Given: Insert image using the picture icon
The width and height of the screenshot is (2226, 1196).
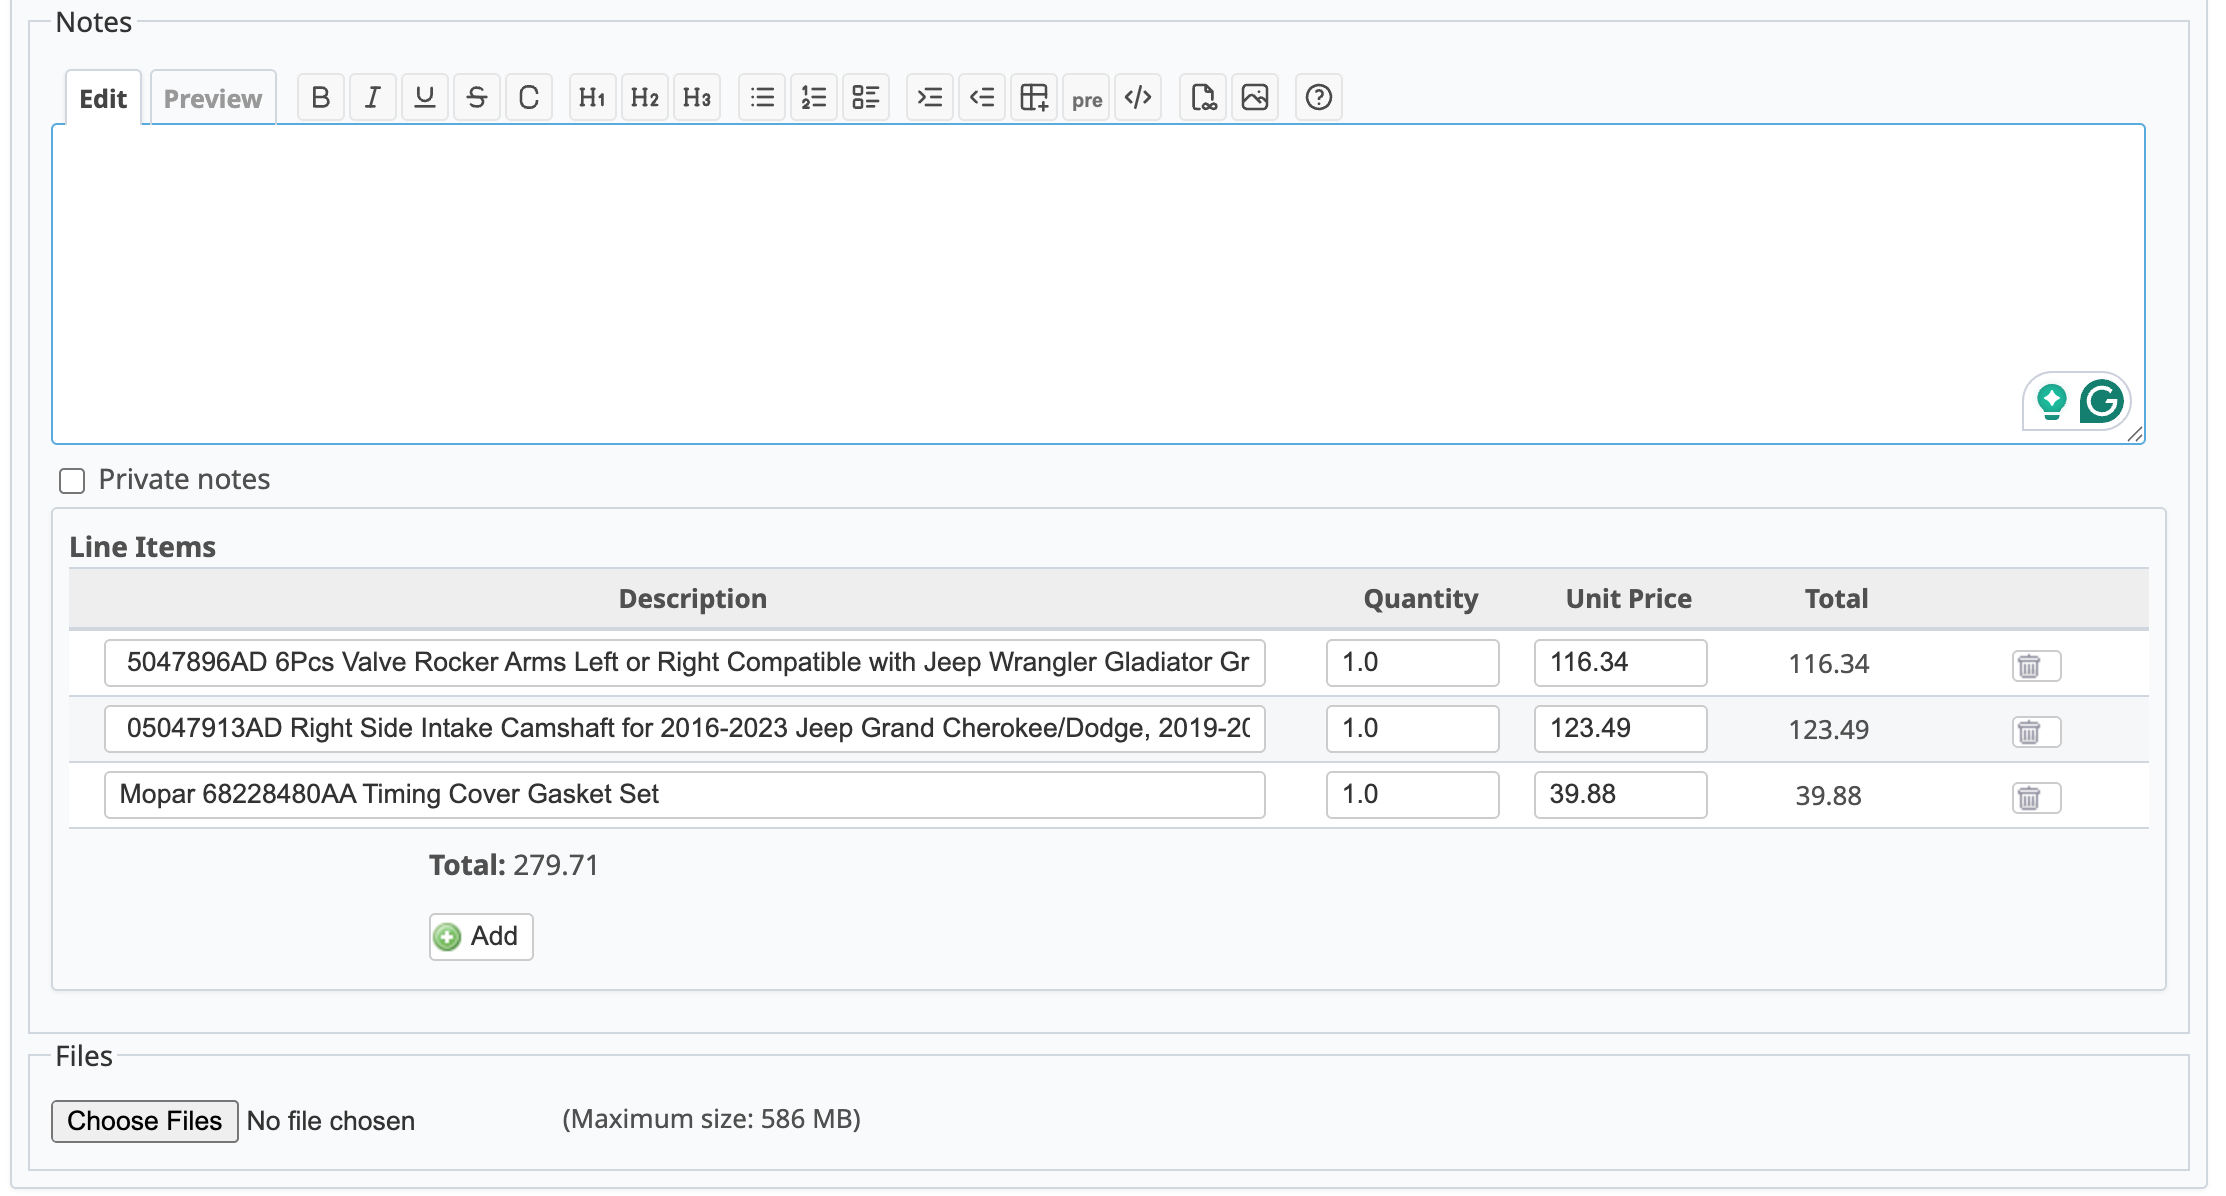Looking at the screenshot, I should pos(1254,98).
